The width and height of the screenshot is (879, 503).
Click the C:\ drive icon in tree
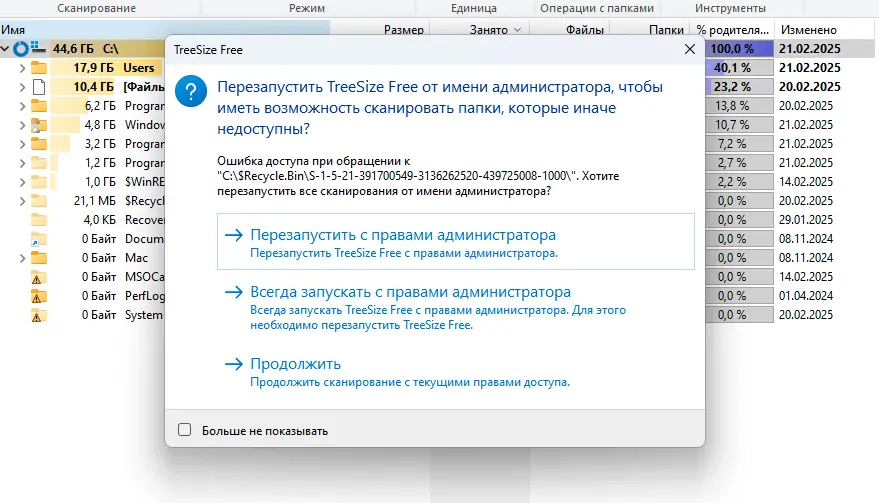(38, 48)
